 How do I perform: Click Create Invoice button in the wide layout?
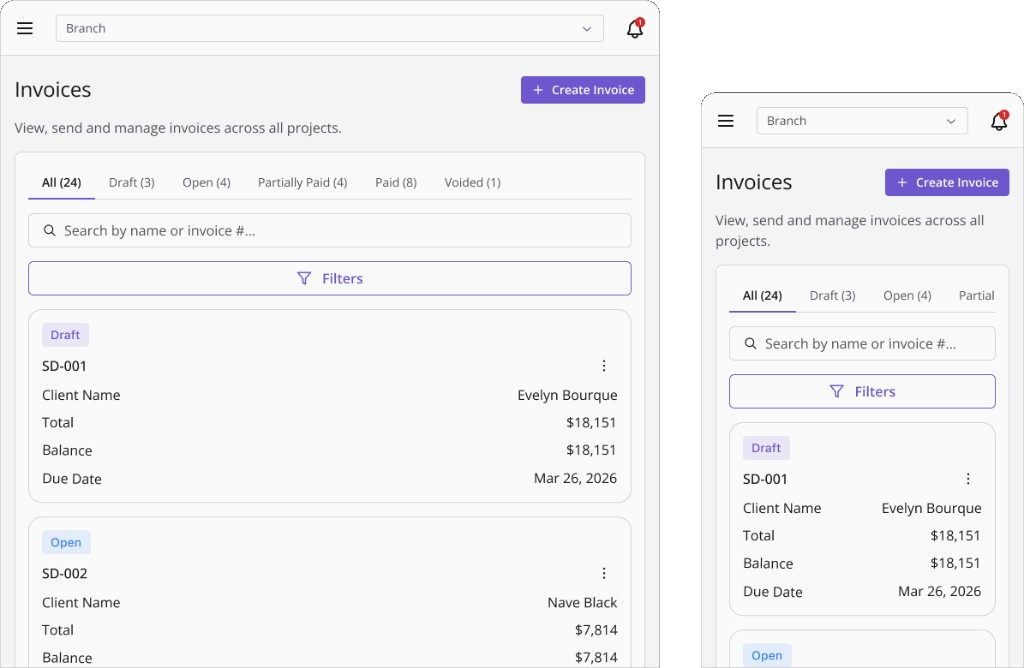[x=583, y=90]
